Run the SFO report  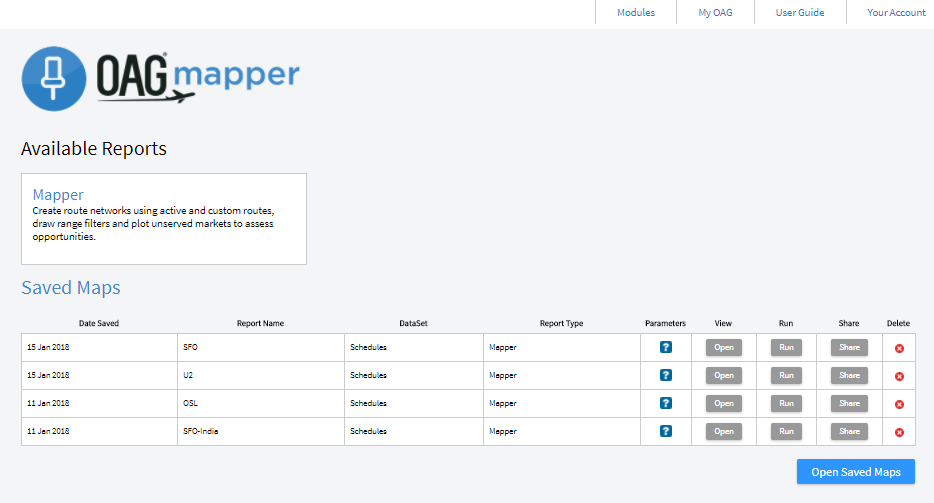(x=786, y=347)
